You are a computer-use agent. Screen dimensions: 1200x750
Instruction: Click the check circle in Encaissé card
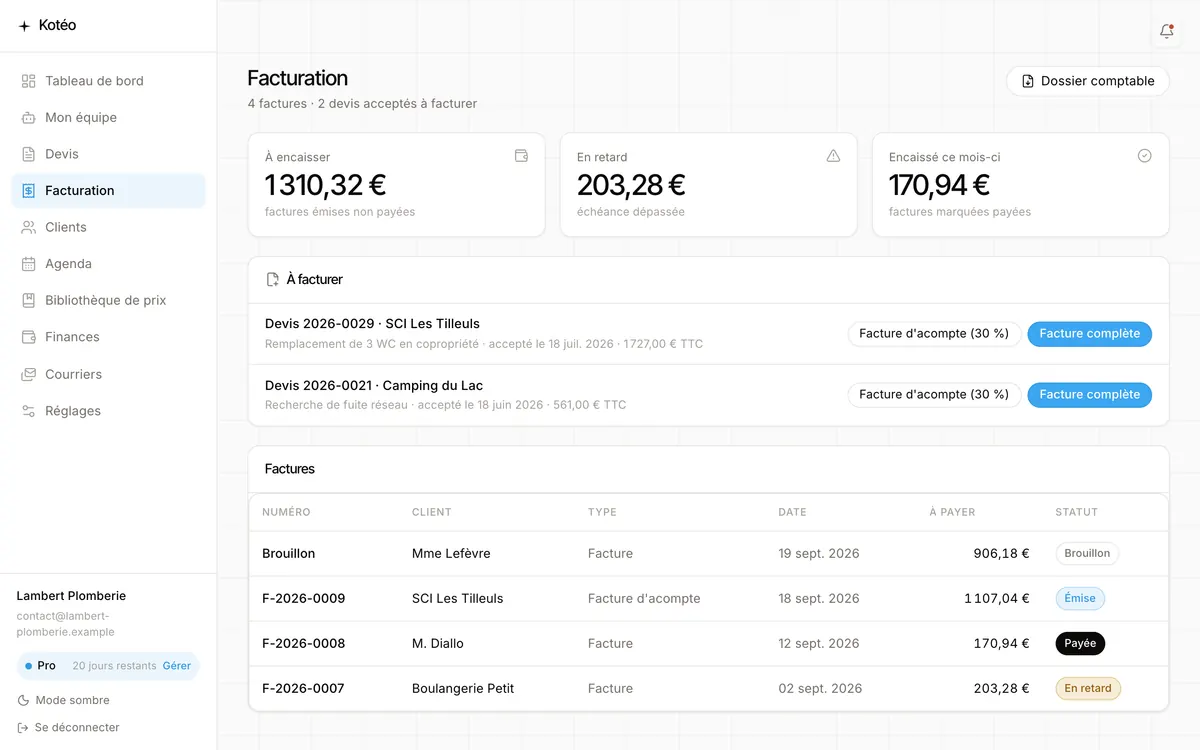tap(1145, 156)
